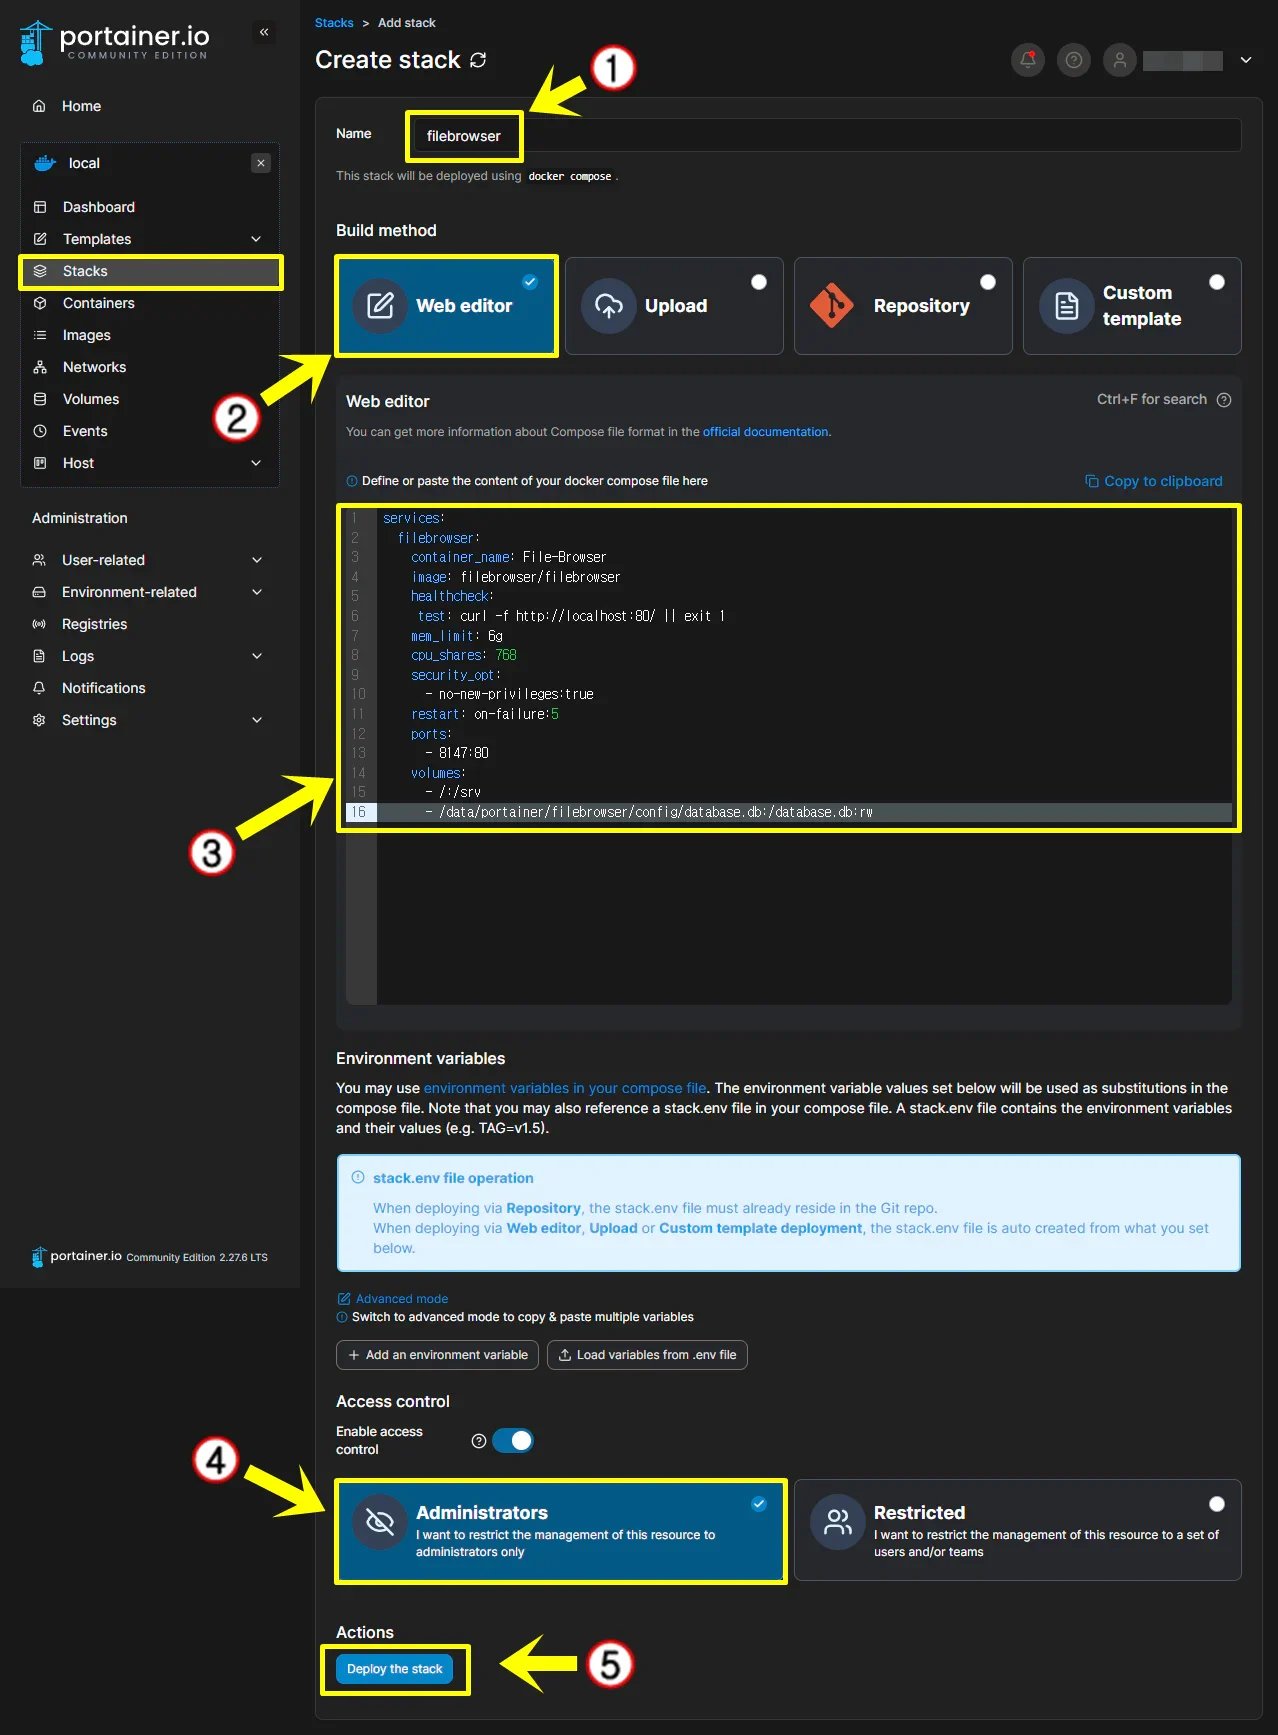This screenshot has height=1735, width=1278.
Task: Click the stack Name input field
Action: [x=826, y=135]
